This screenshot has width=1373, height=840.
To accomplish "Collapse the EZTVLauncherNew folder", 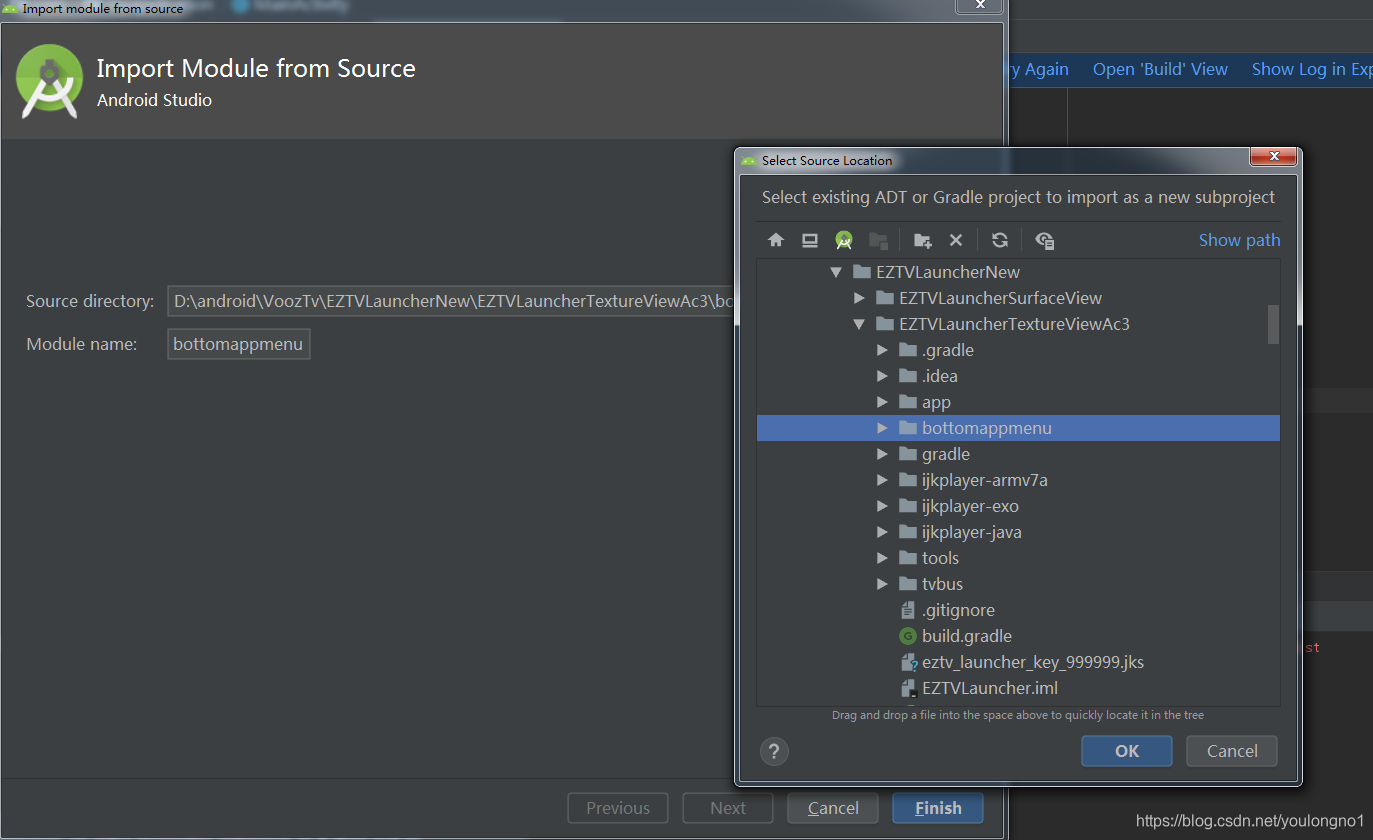I will 836,272.
